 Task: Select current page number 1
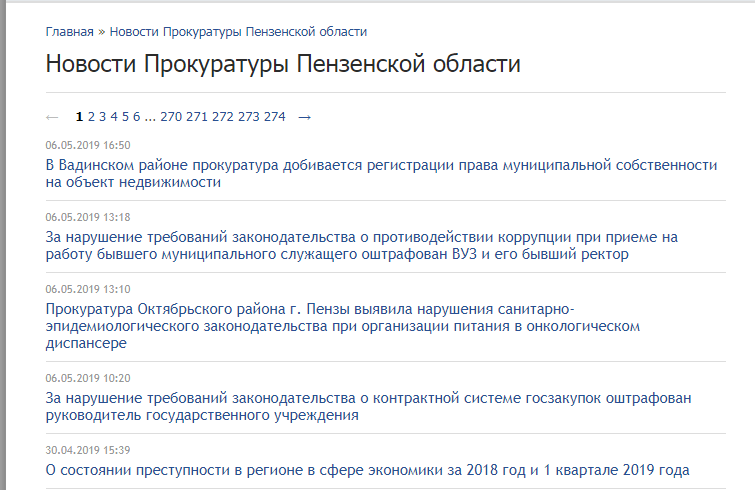pyautogui.click(x=79, y=116)
